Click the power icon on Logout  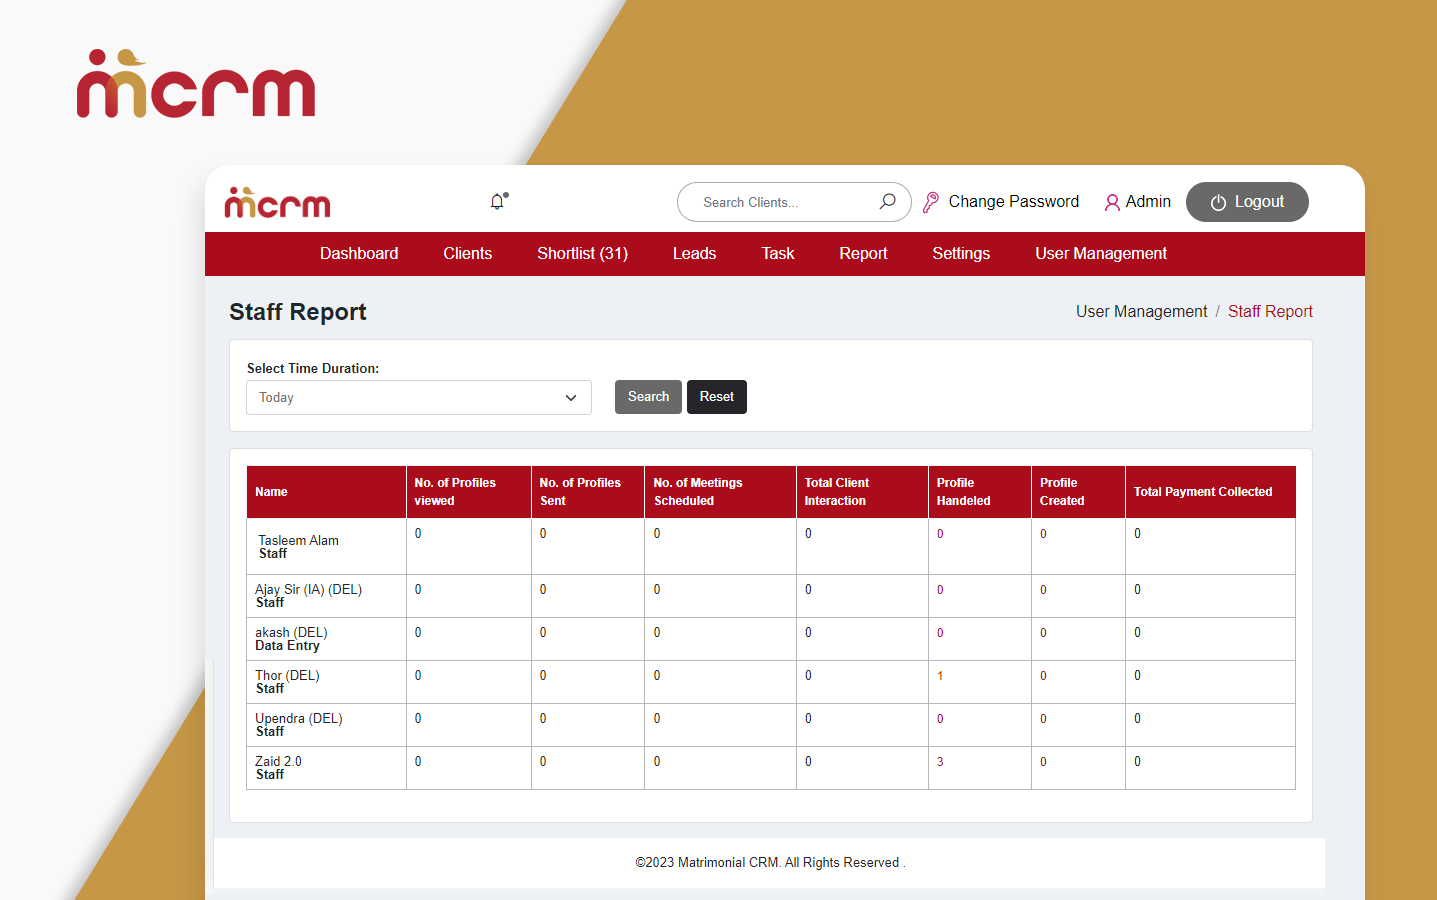tap(1218, 202)
